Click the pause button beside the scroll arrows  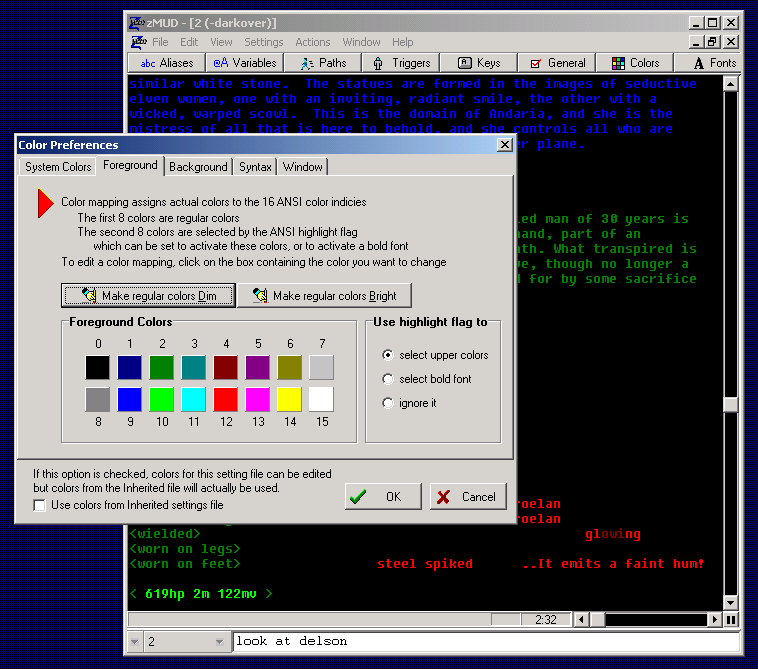(x=731, y=619)
